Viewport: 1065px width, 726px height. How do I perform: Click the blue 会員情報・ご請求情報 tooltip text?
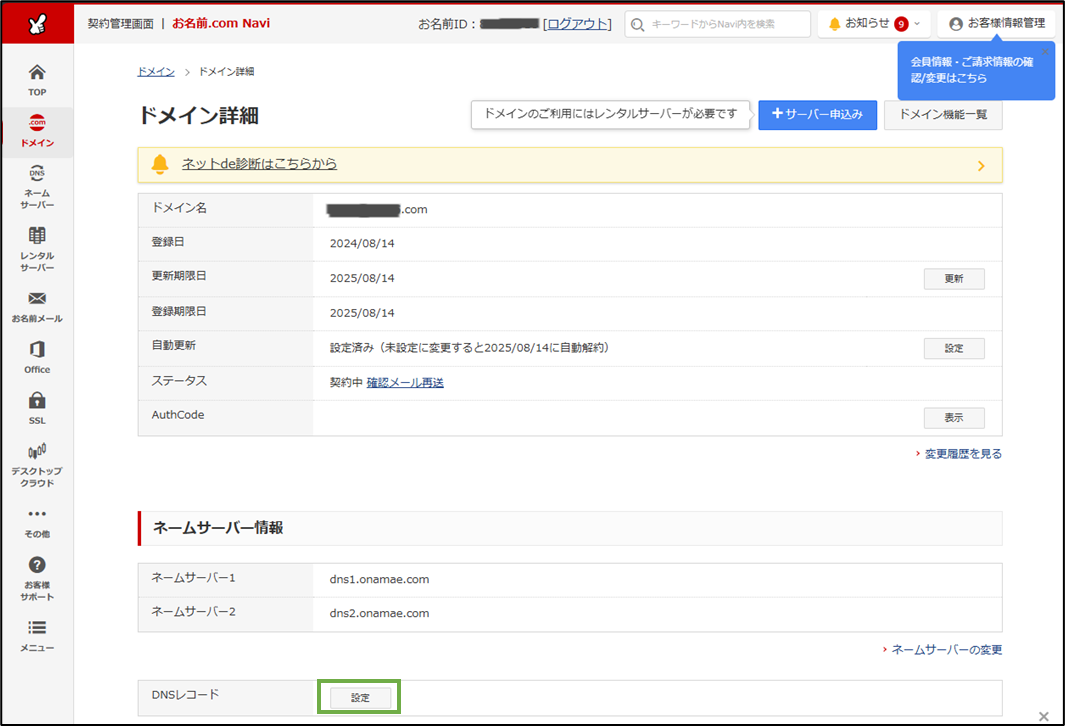[972, 70]
